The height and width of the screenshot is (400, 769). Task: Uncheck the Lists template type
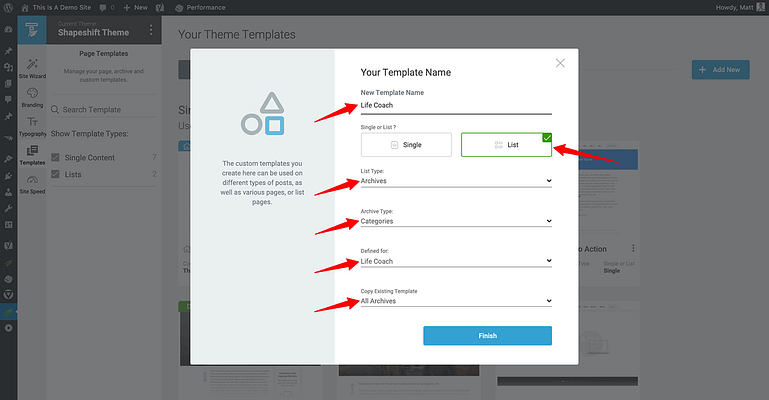click(56, 174)
